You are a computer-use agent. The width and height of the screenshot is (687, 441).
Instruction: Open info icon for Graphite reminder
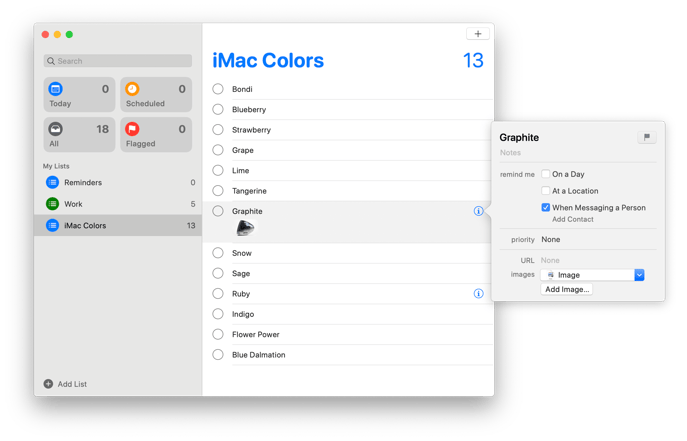click(478, 211)
